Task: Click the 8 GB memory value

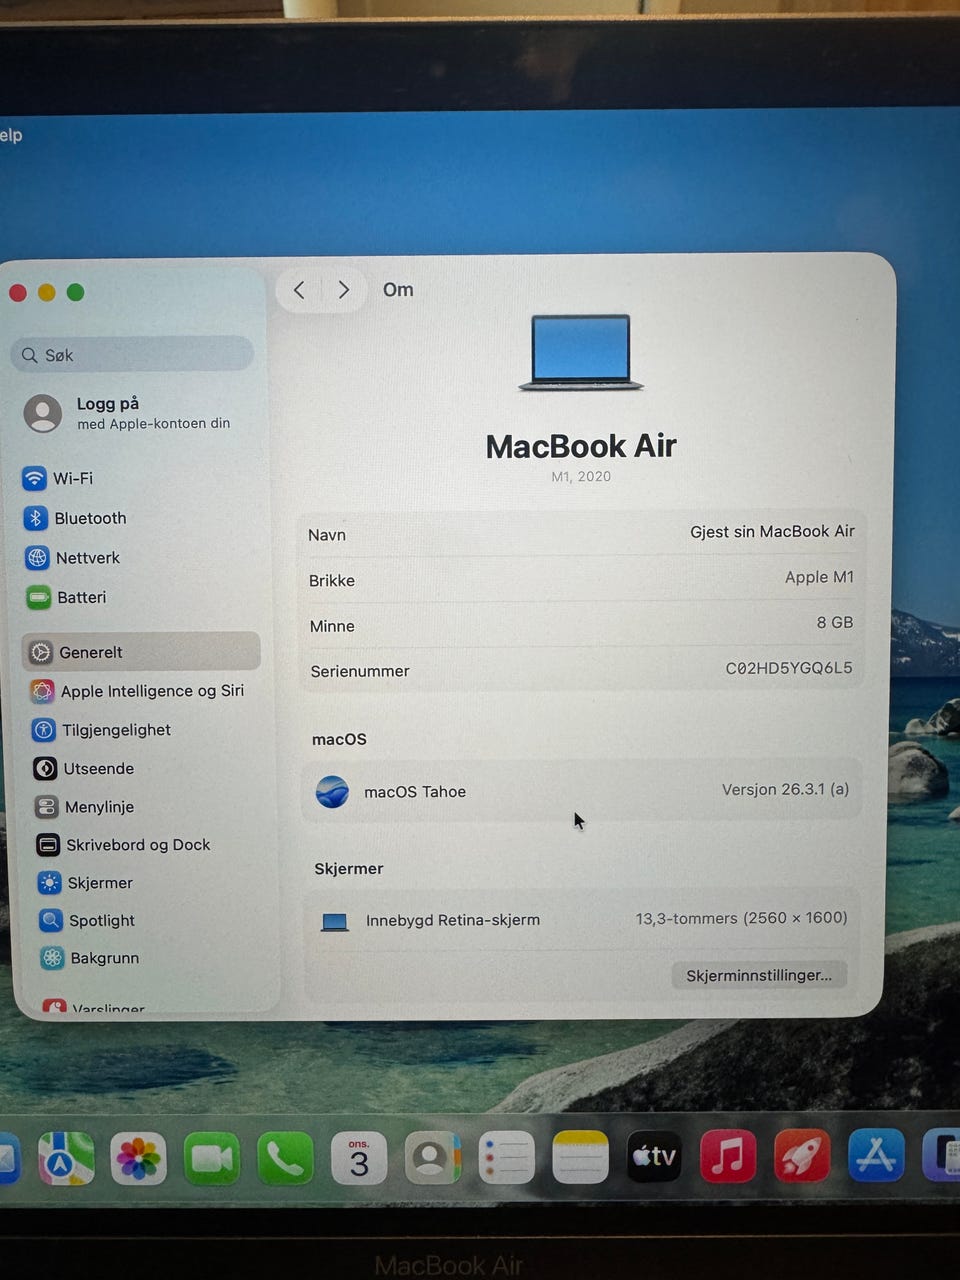Action: [x=835, y=622]
